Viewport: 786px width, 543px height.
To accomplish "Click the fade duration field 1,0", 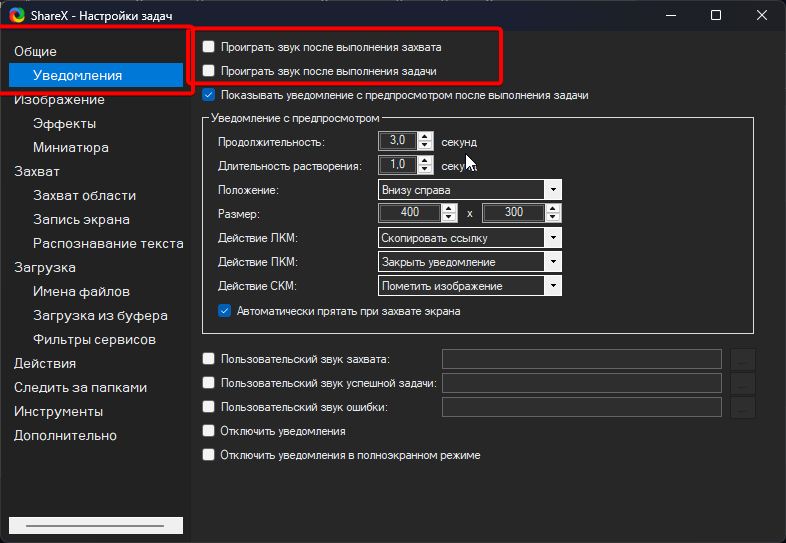I will [x=398, y=164].
